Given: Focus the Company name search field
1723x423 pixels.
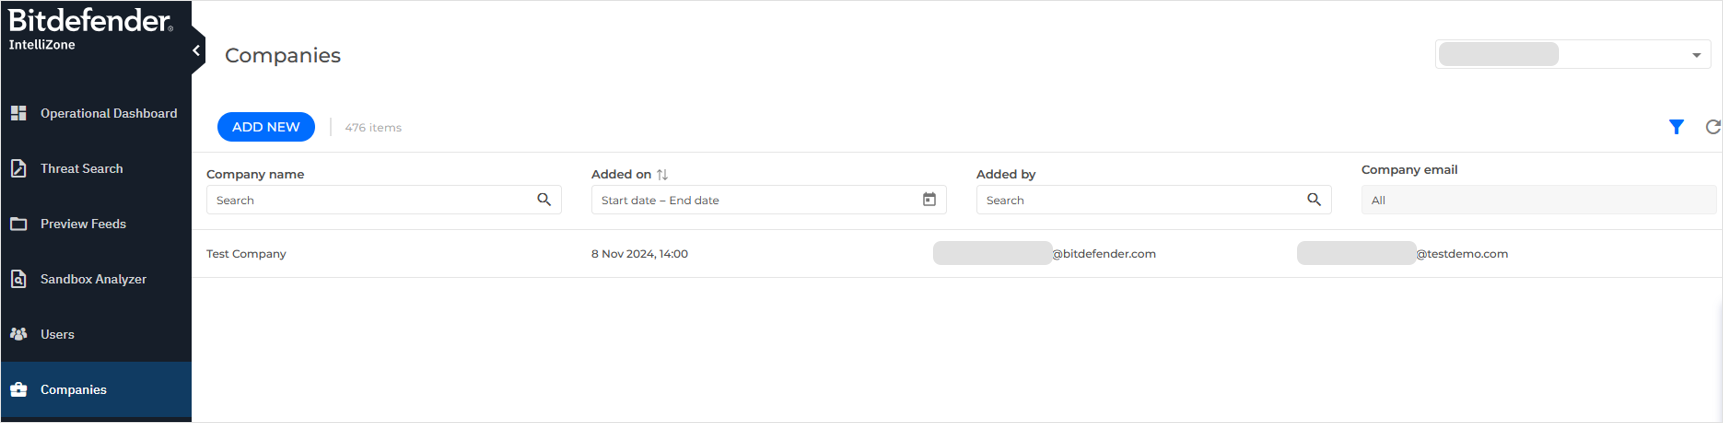Looking at the screenshot, I should (x=372, y=200).
